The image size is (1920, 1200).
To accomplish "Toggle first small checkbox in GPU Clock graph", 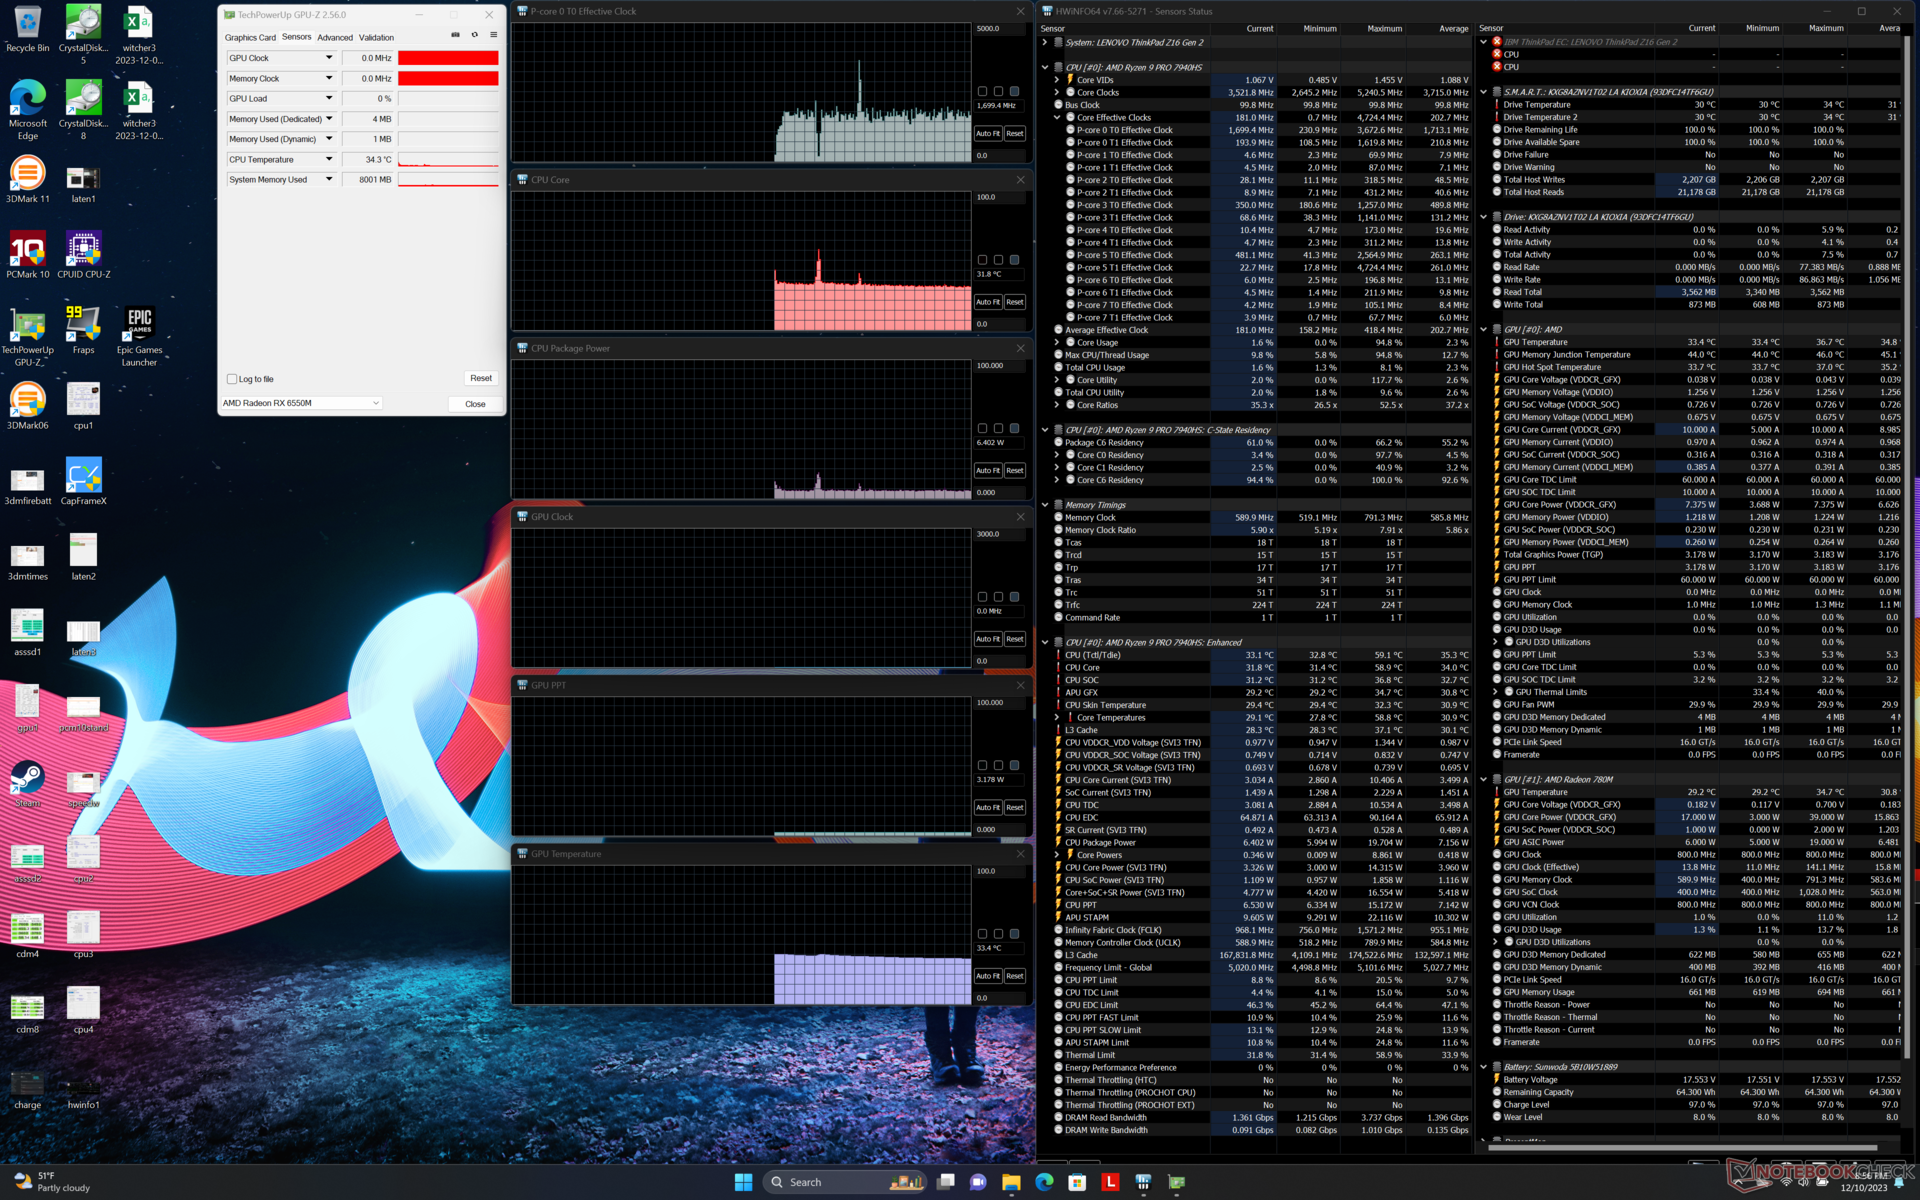I will (982, 597).
